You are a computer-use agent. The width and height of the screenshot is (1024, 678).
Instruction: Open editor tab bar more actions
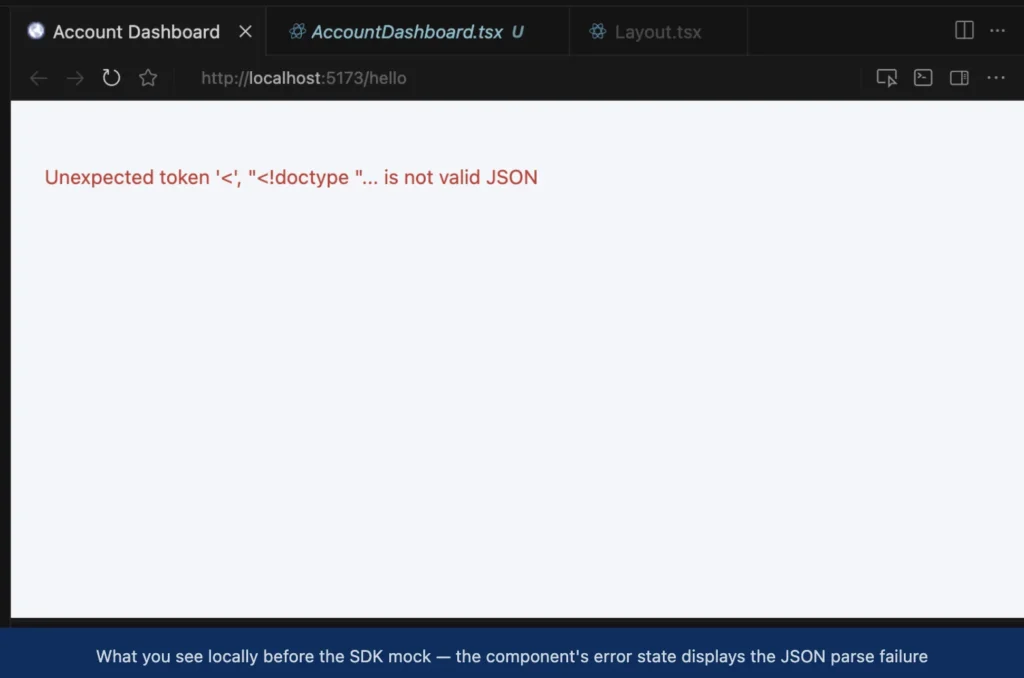(x=997, y=31)
